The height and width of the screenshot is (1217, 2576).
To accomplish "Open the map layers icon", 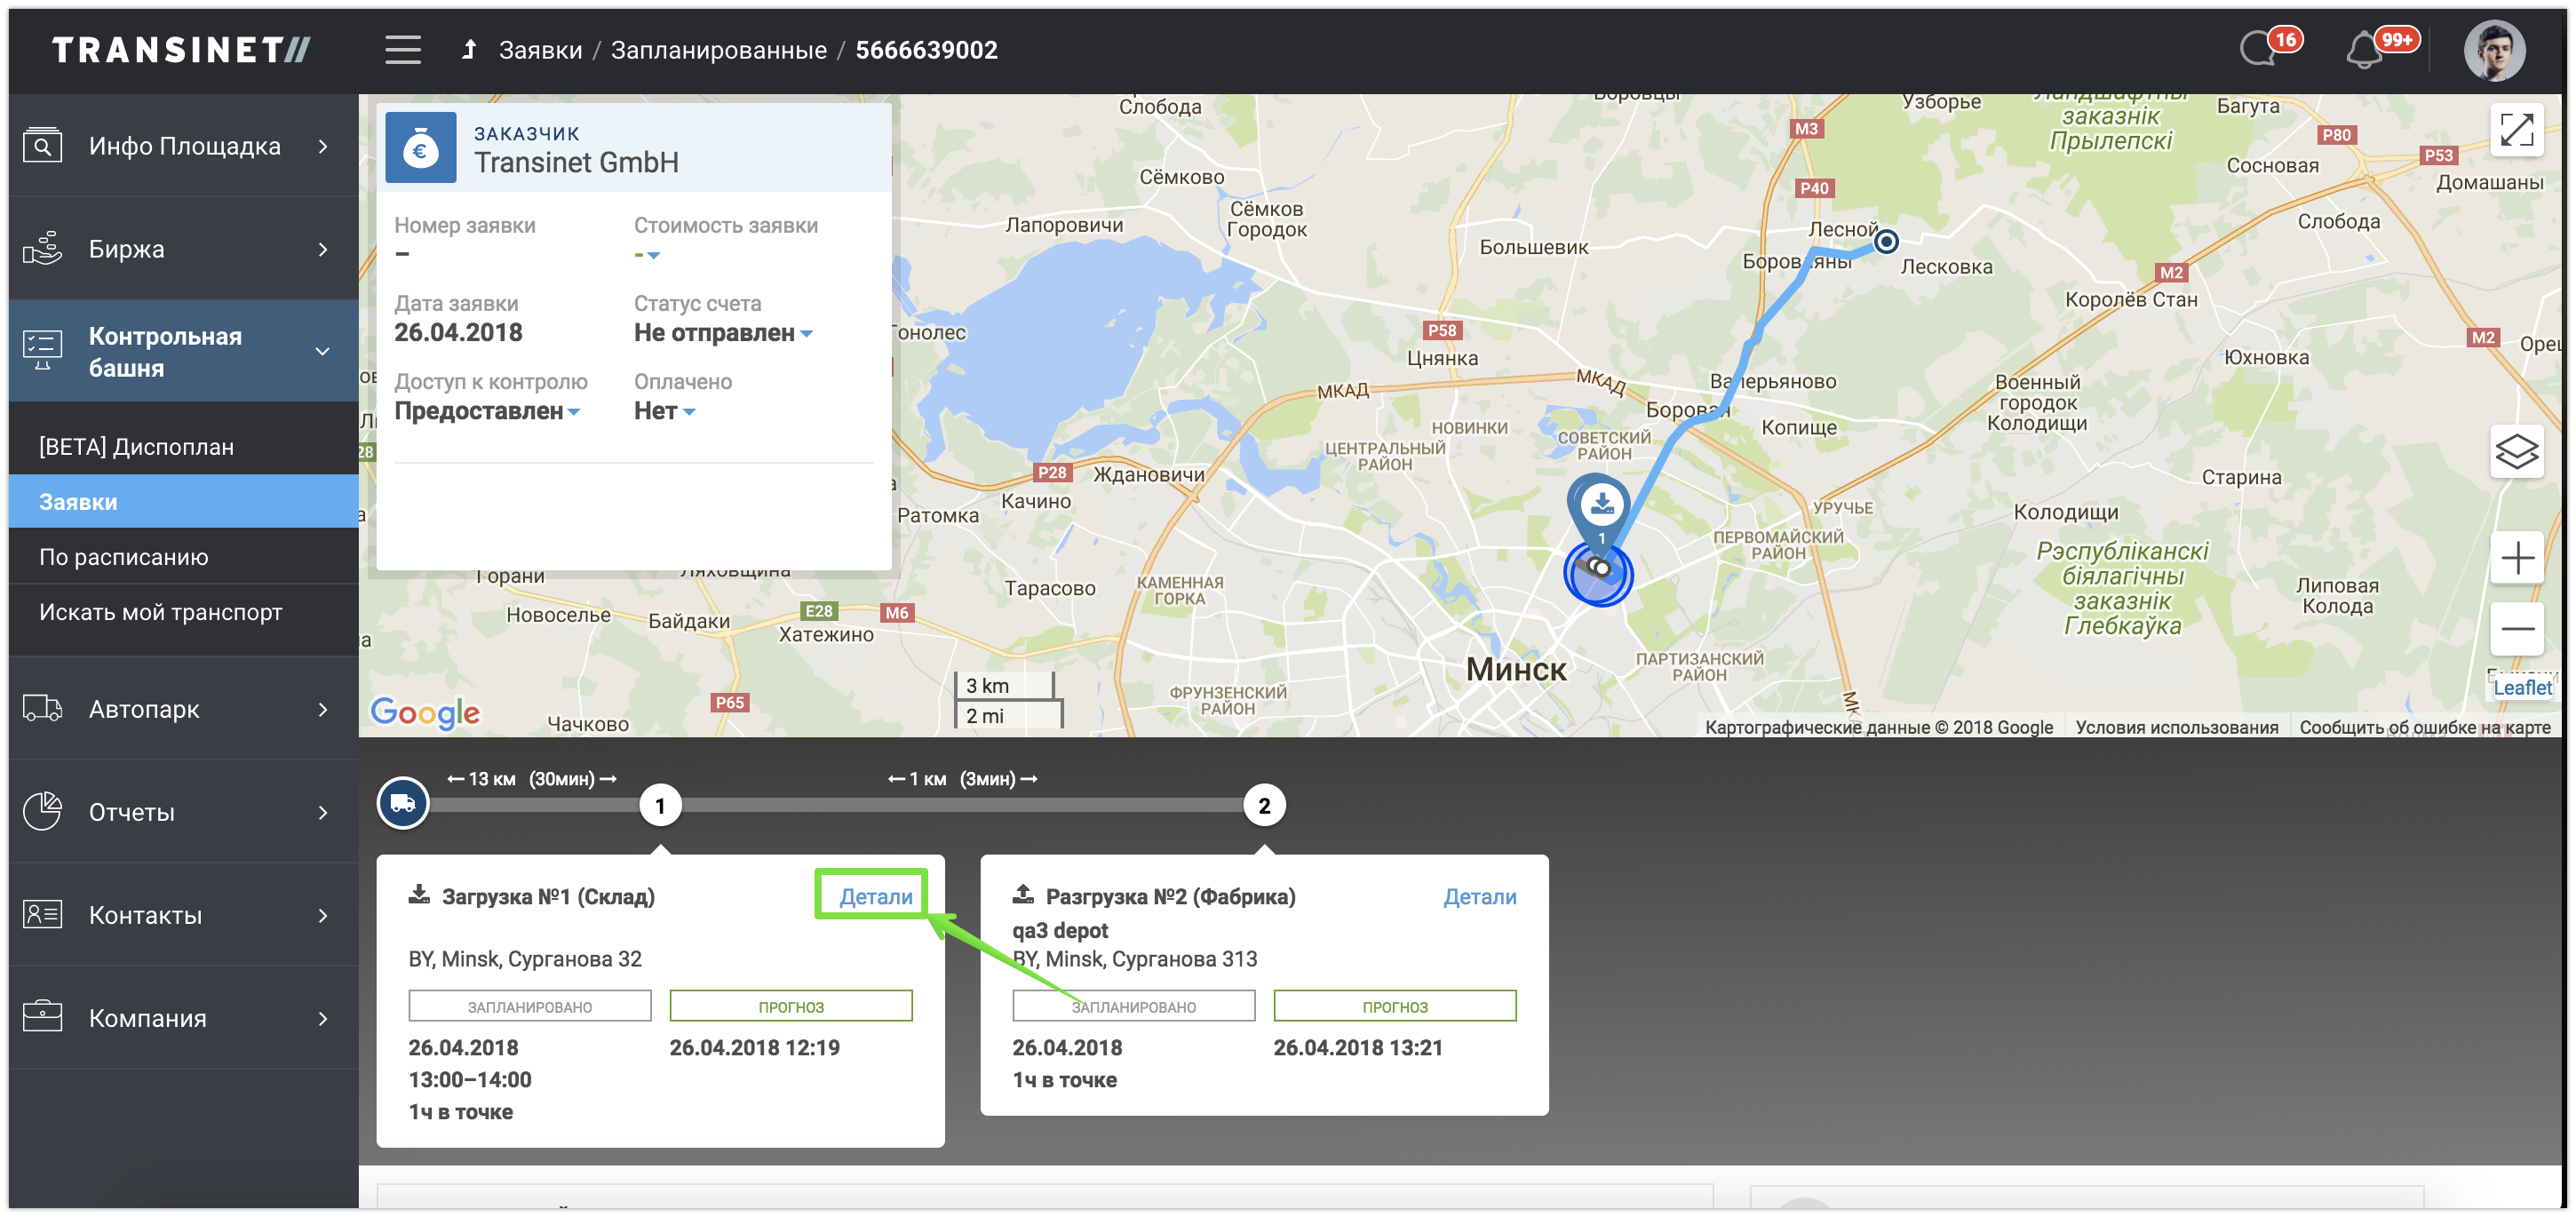I will coord(2516,452).
